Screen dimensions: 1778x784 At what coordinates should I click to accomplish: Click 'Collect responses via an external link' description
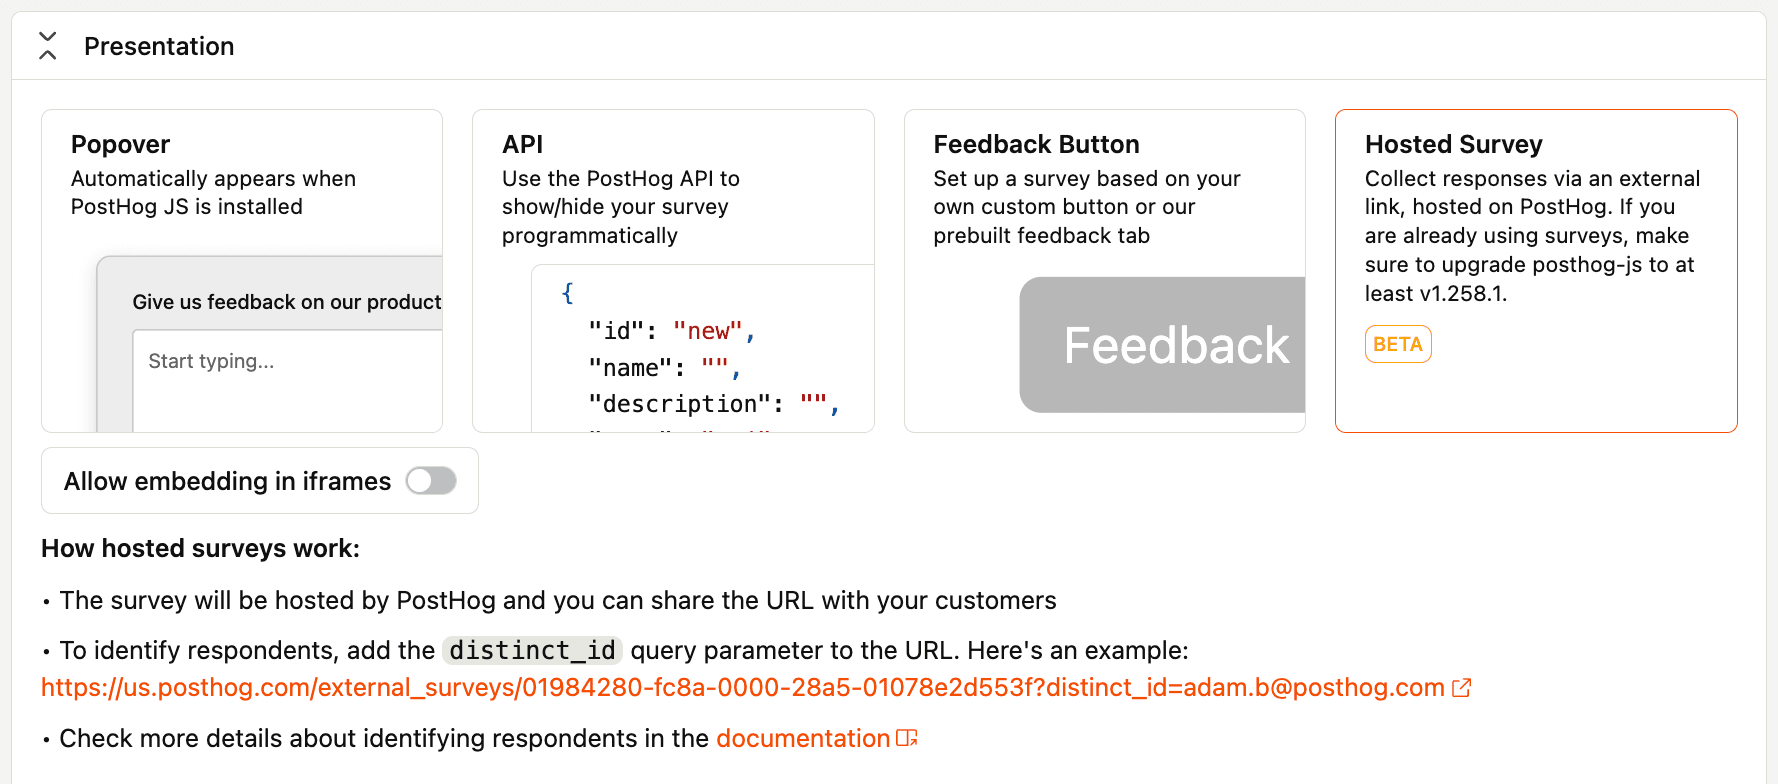click(x=1532, y=236)
